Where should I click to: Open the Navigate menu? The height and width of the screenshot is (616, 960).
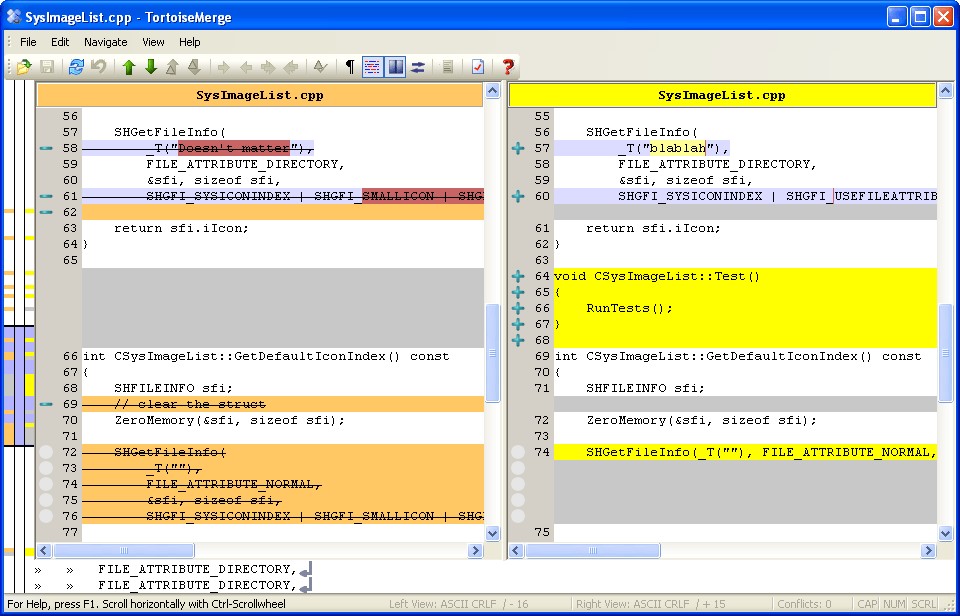click(x=105, y=42)
